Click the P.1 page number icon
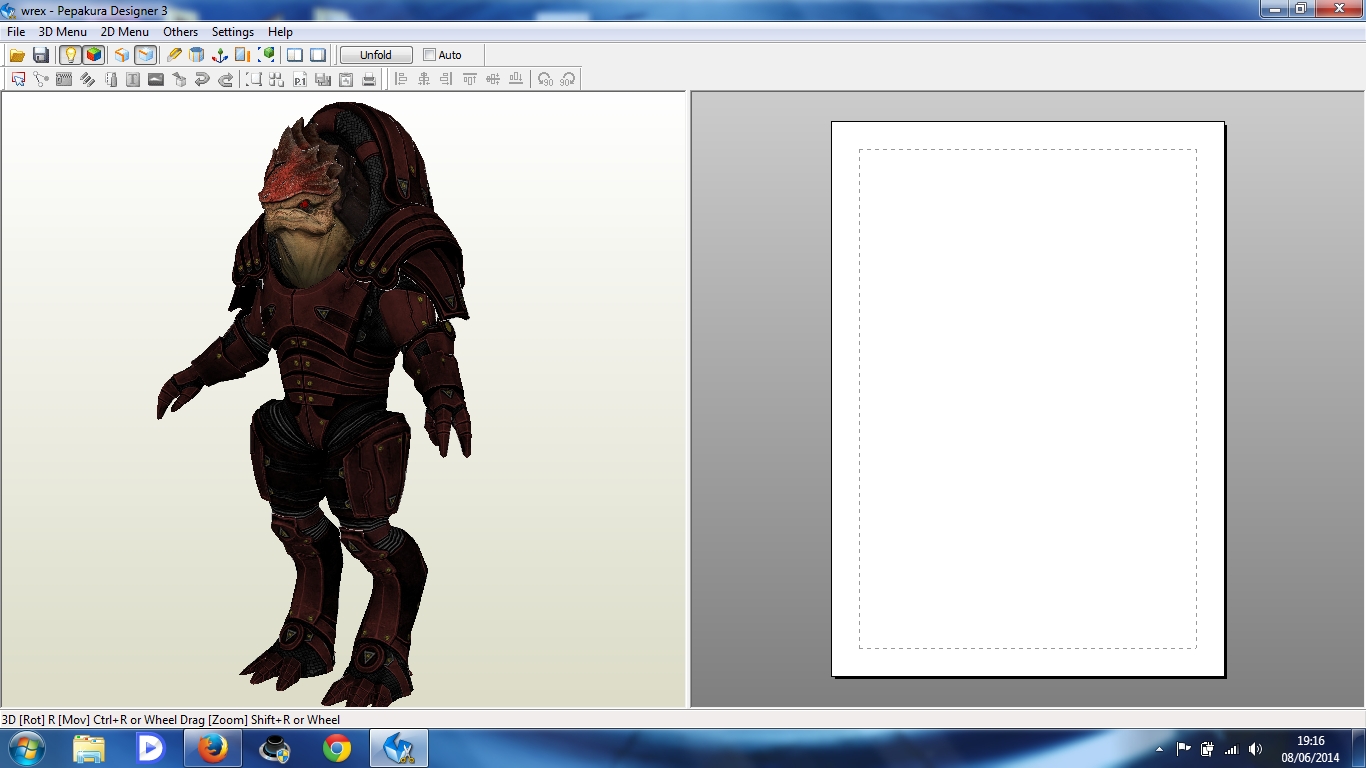1366x768 pixels. point(300,79)
